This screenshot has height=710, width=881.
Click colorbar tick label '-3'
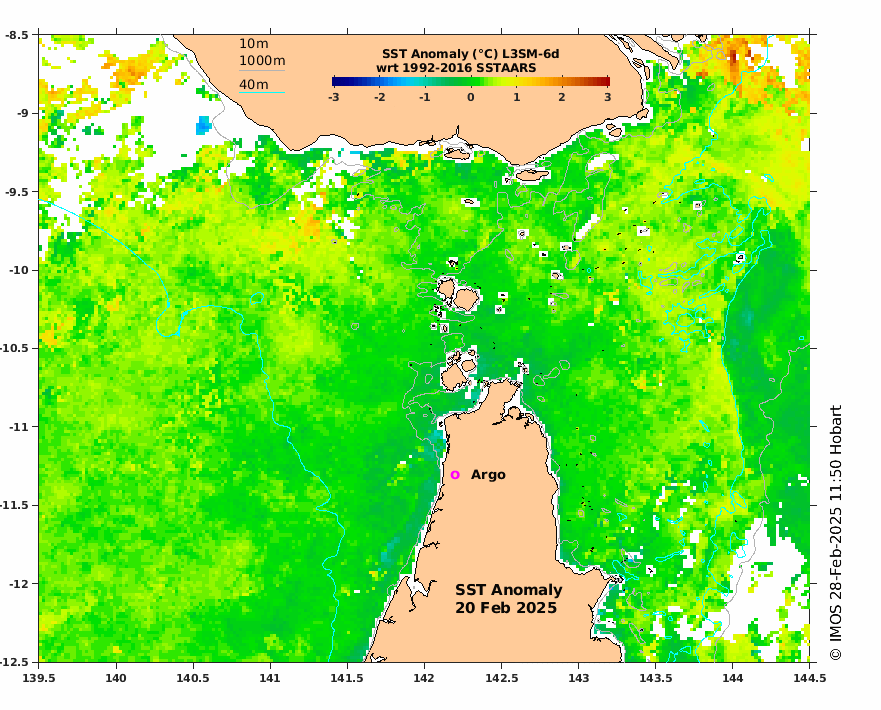[x=334, y=97]
